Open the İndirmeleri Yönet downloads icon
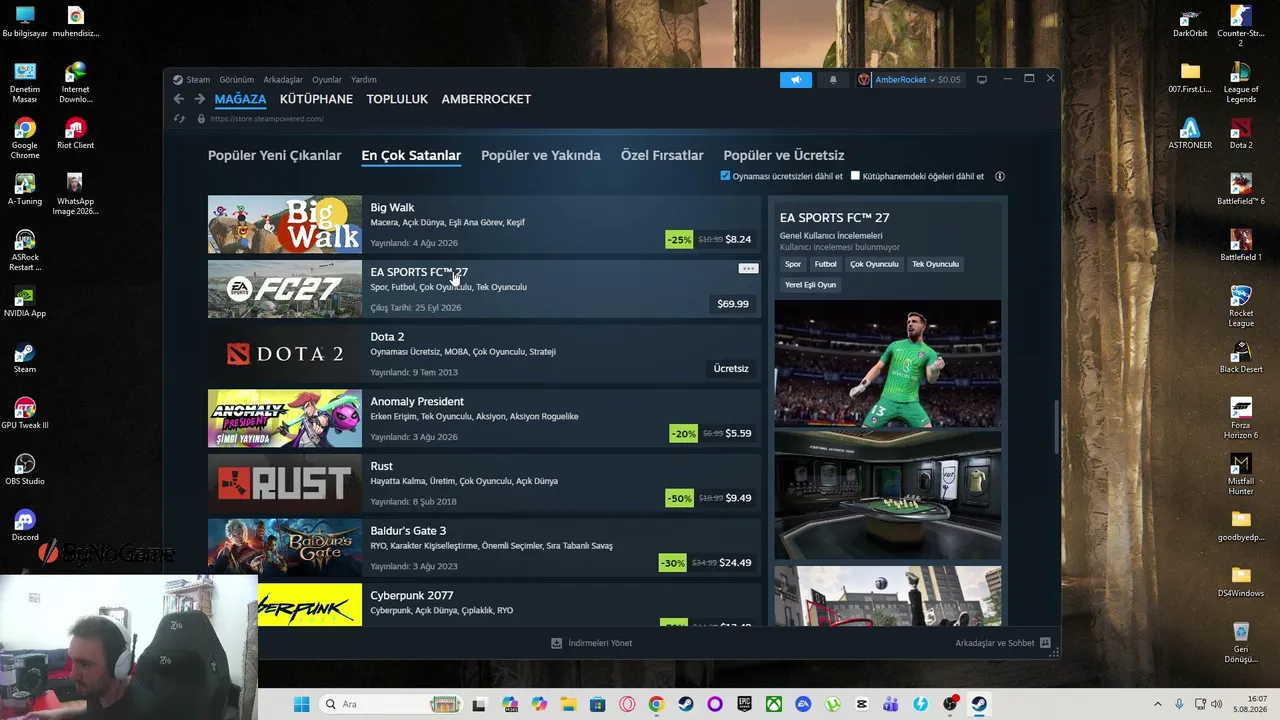This screenshot has height=720, width=1280. click(557, 643)
